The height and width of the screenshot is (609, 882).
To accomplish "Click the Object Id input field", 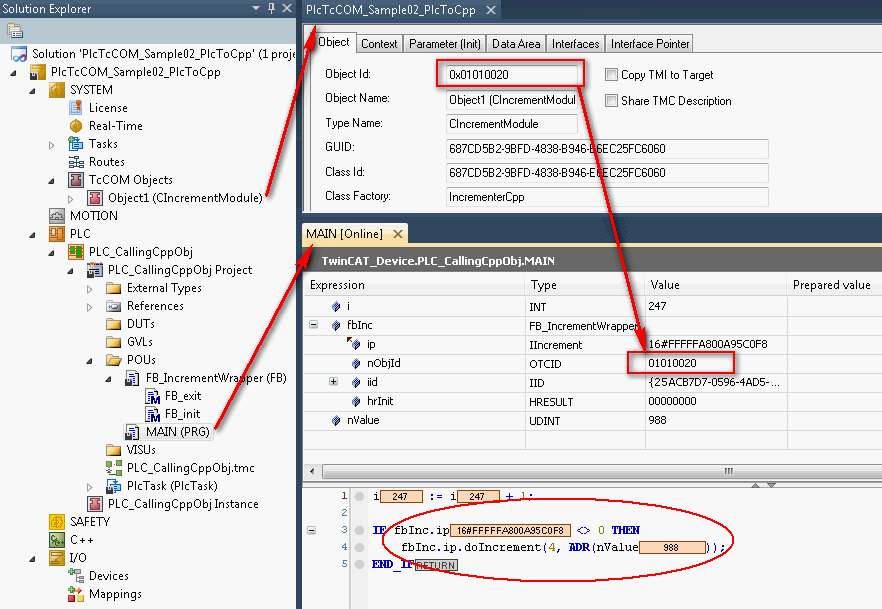I will click(512, 75).
